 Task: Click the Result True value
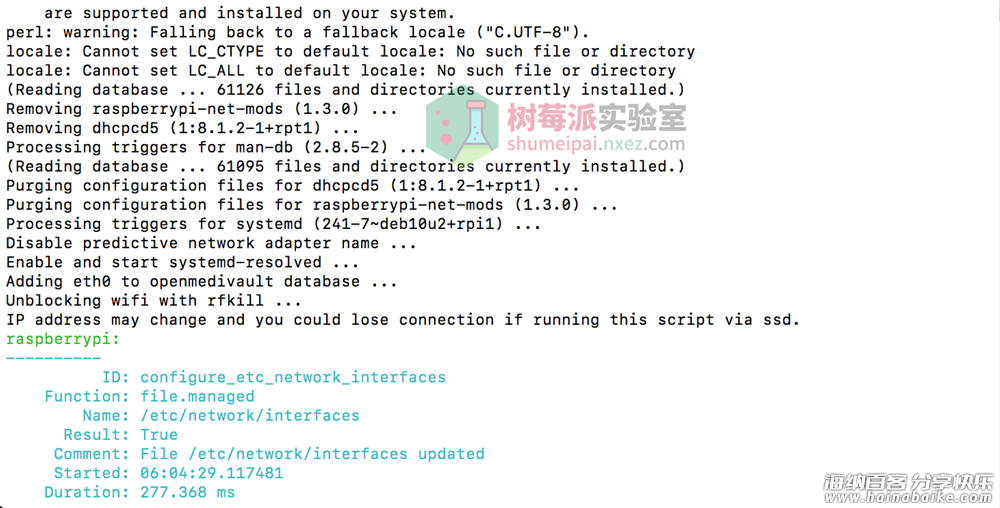tap(159, 435)
